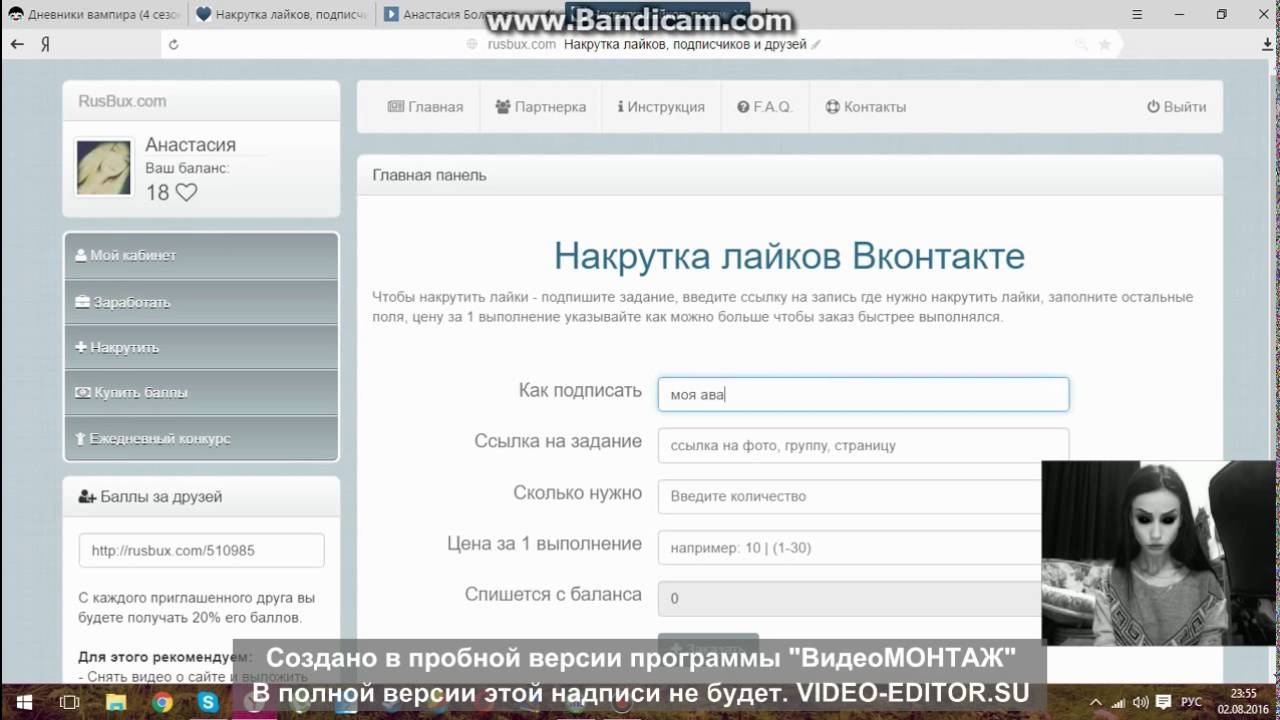
Task: Open the Windows Start menu
Action: click(22, 702)
